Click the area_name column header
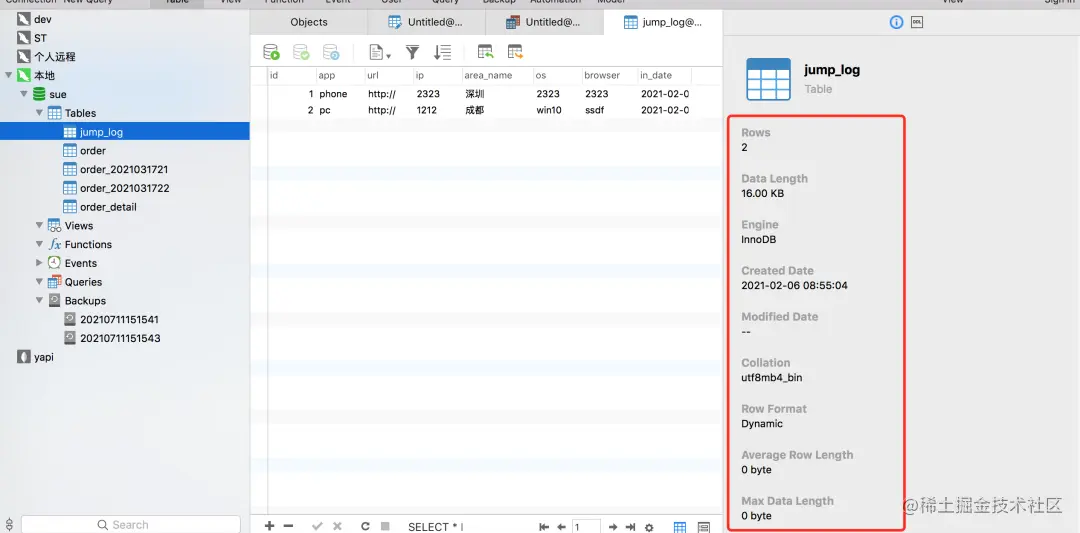This screenshot has height=533, width=1080. (x=497, y=75)
